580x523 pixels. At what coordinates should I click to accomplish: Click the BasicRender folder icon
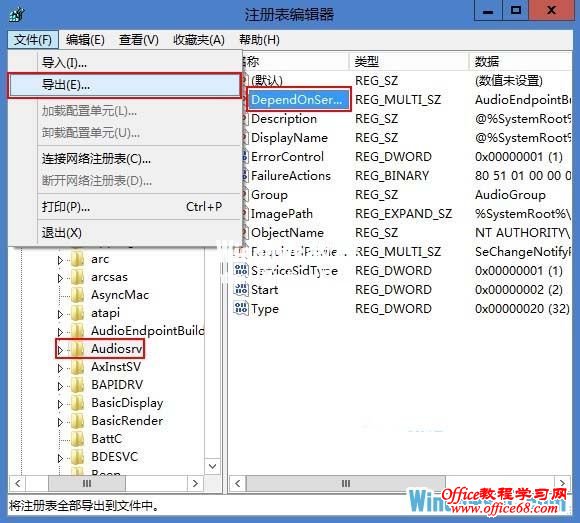point(77,421)
